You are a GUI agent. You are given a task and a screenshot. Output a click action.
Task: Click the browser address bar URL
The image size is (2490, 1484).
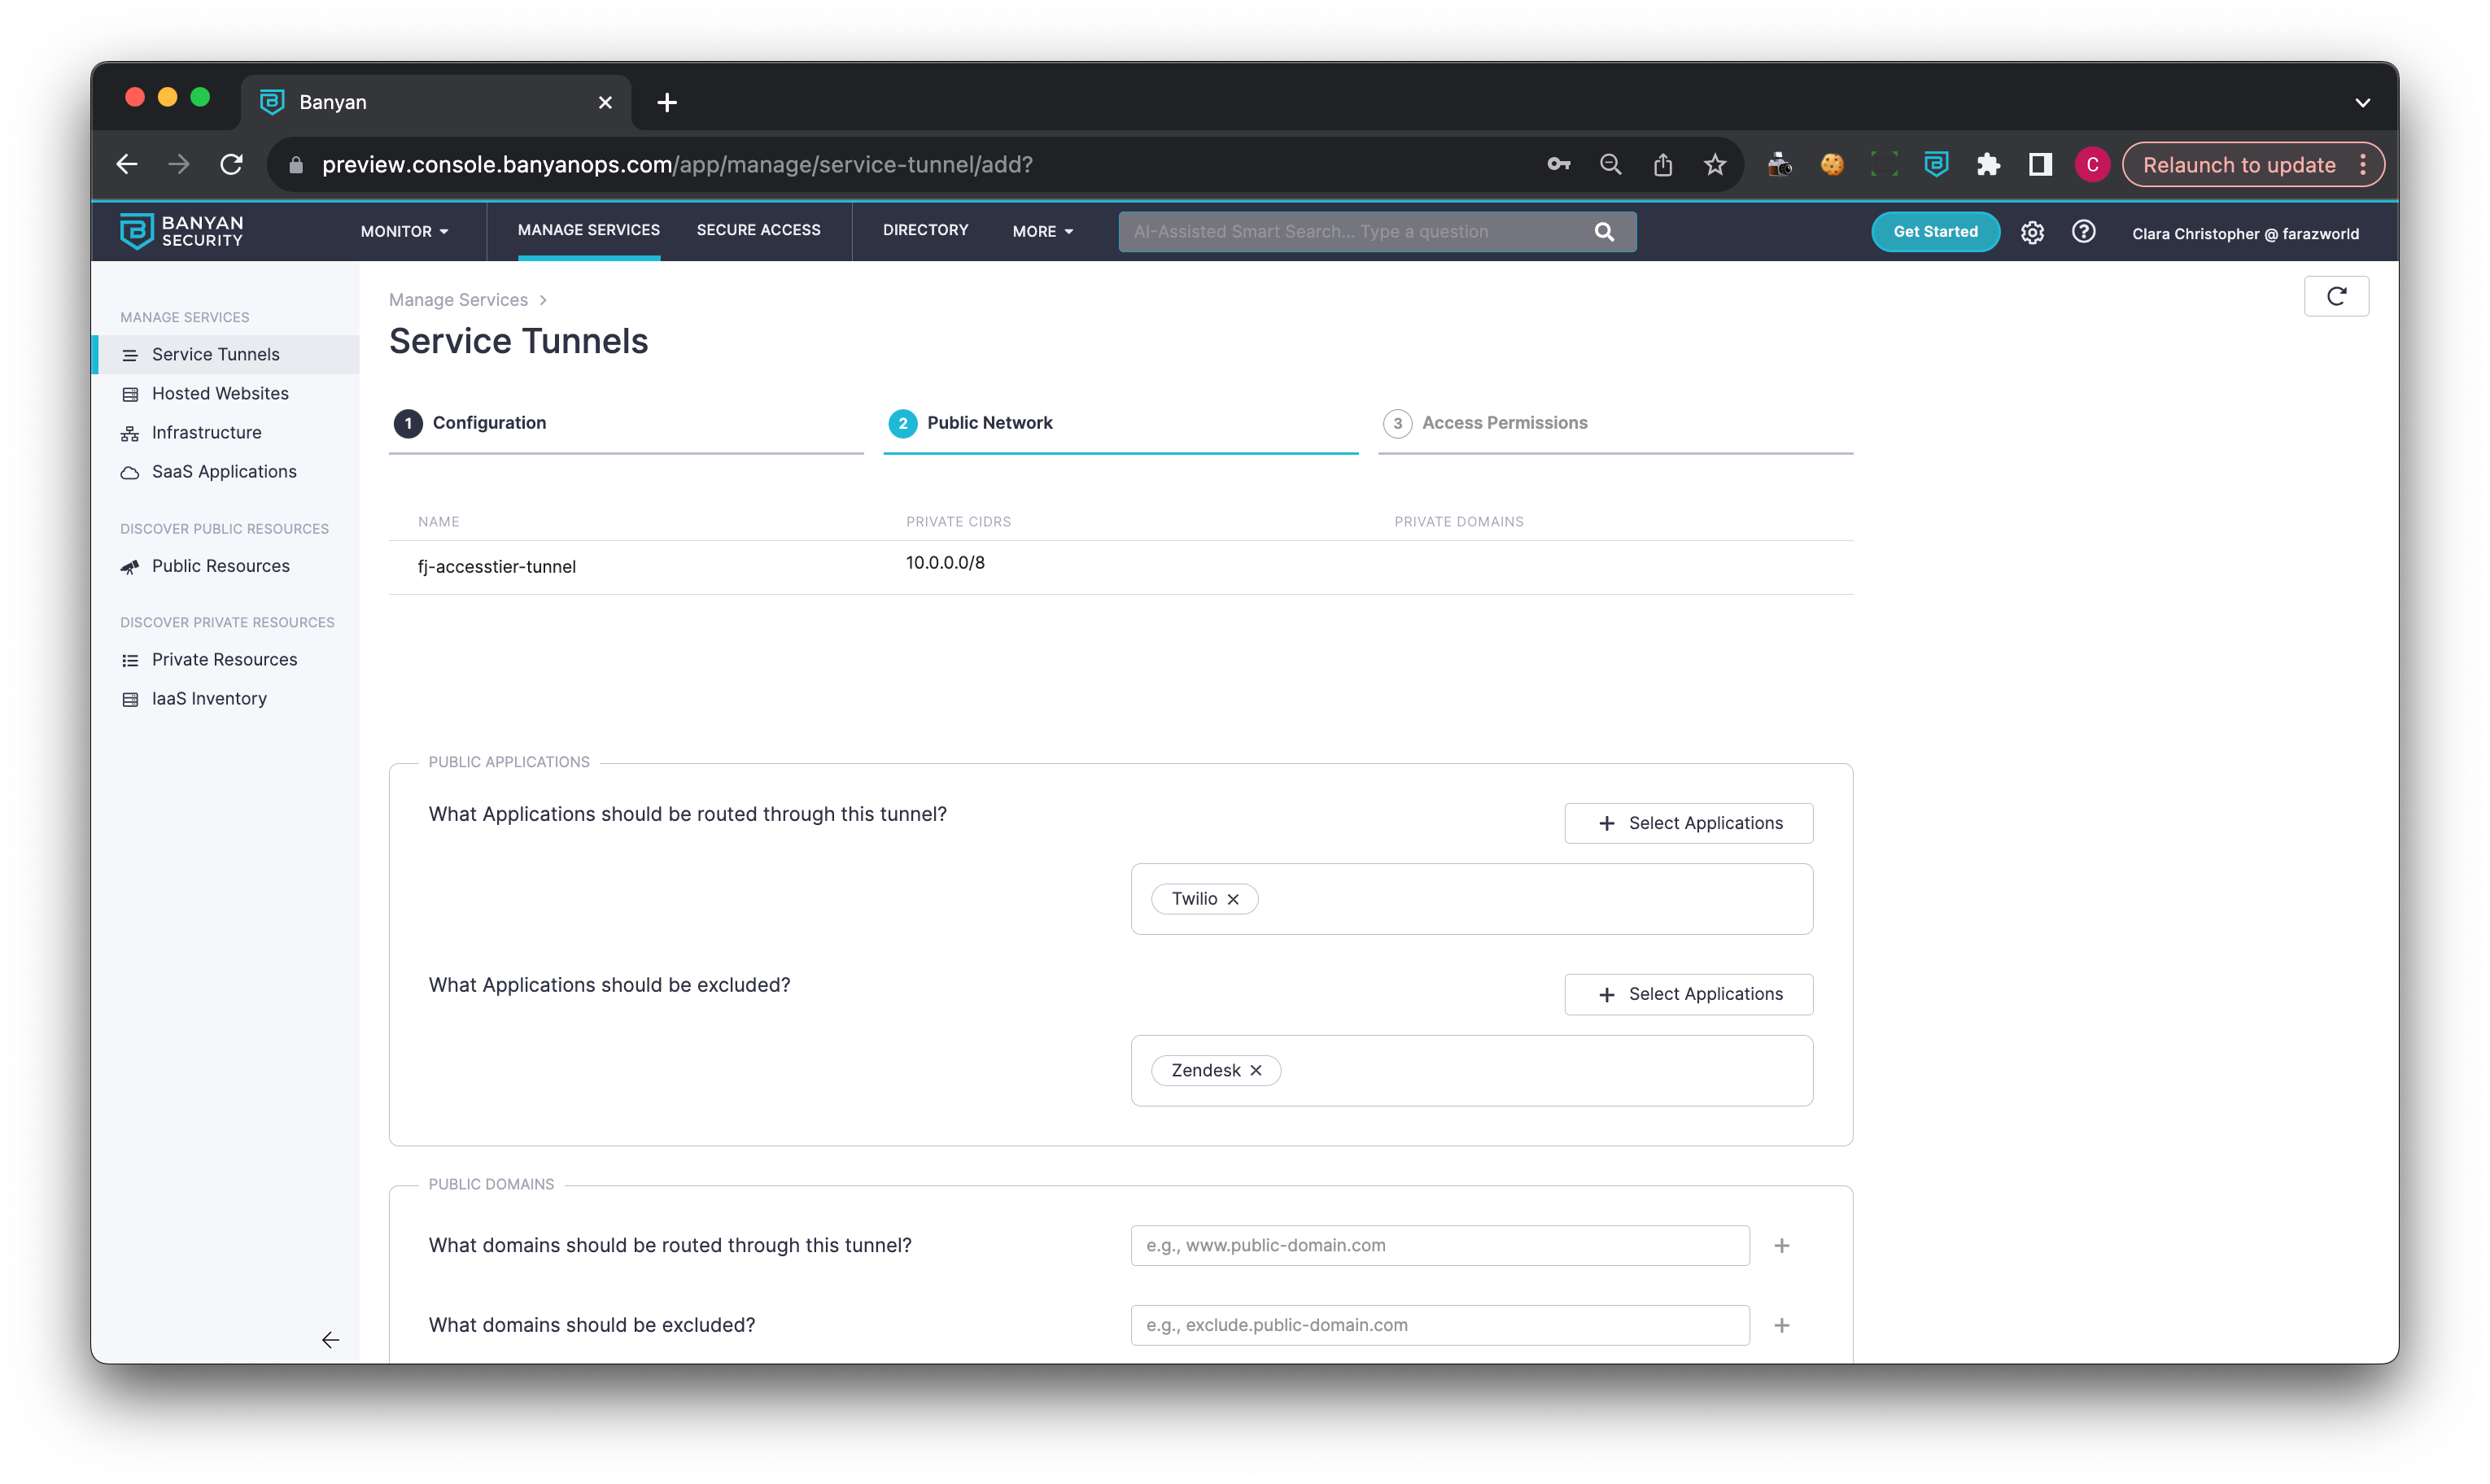tap(677, 165)
